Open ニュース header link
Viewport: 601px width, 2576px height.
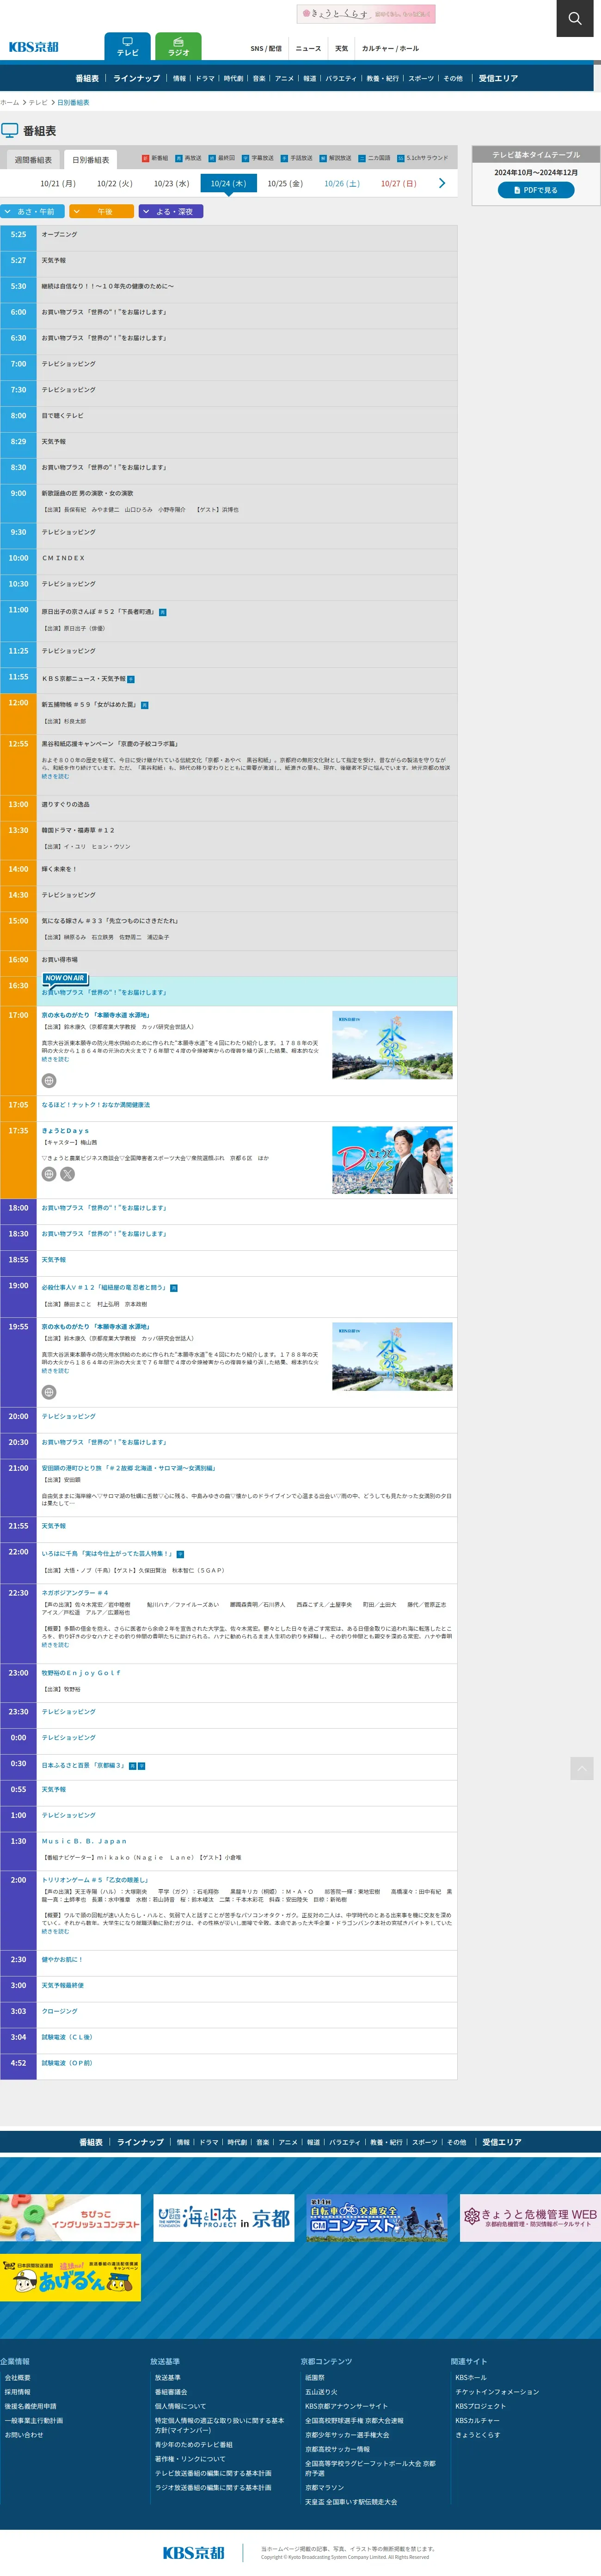click(308, 48)
